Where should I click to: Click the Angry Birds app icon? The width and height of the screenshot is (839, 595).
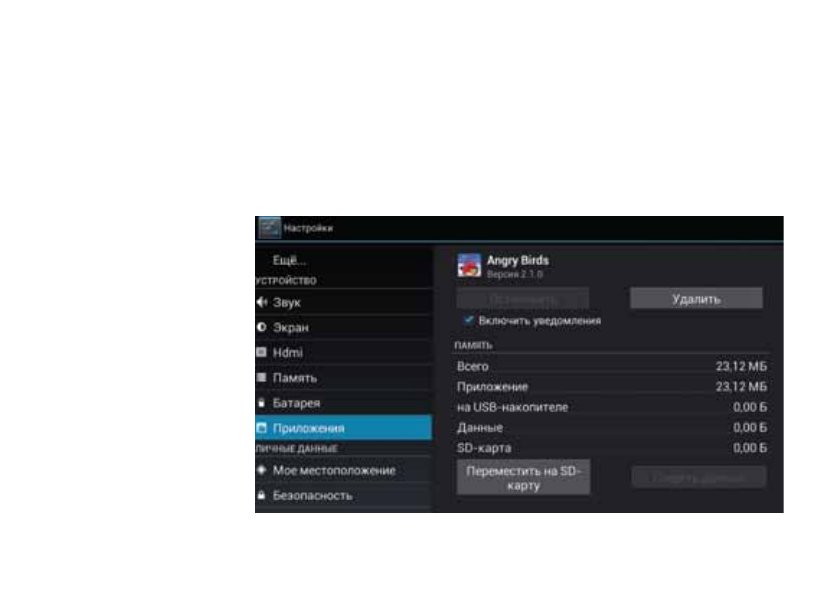[469, 265]
